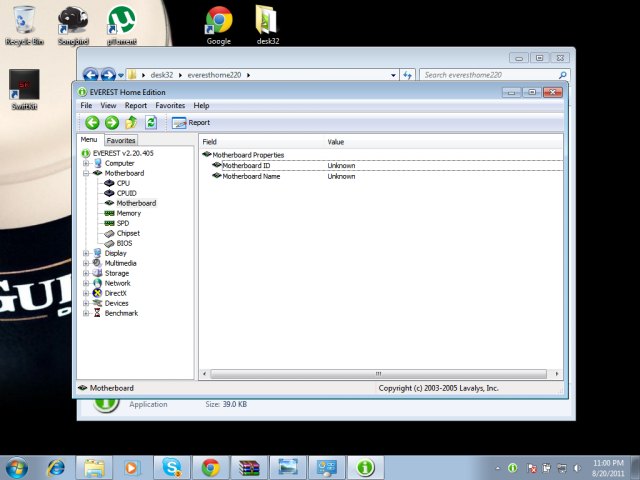640x480 pixels.
Task: Collapse the Motherboard tree node
Action: click(x=86, y=173)
